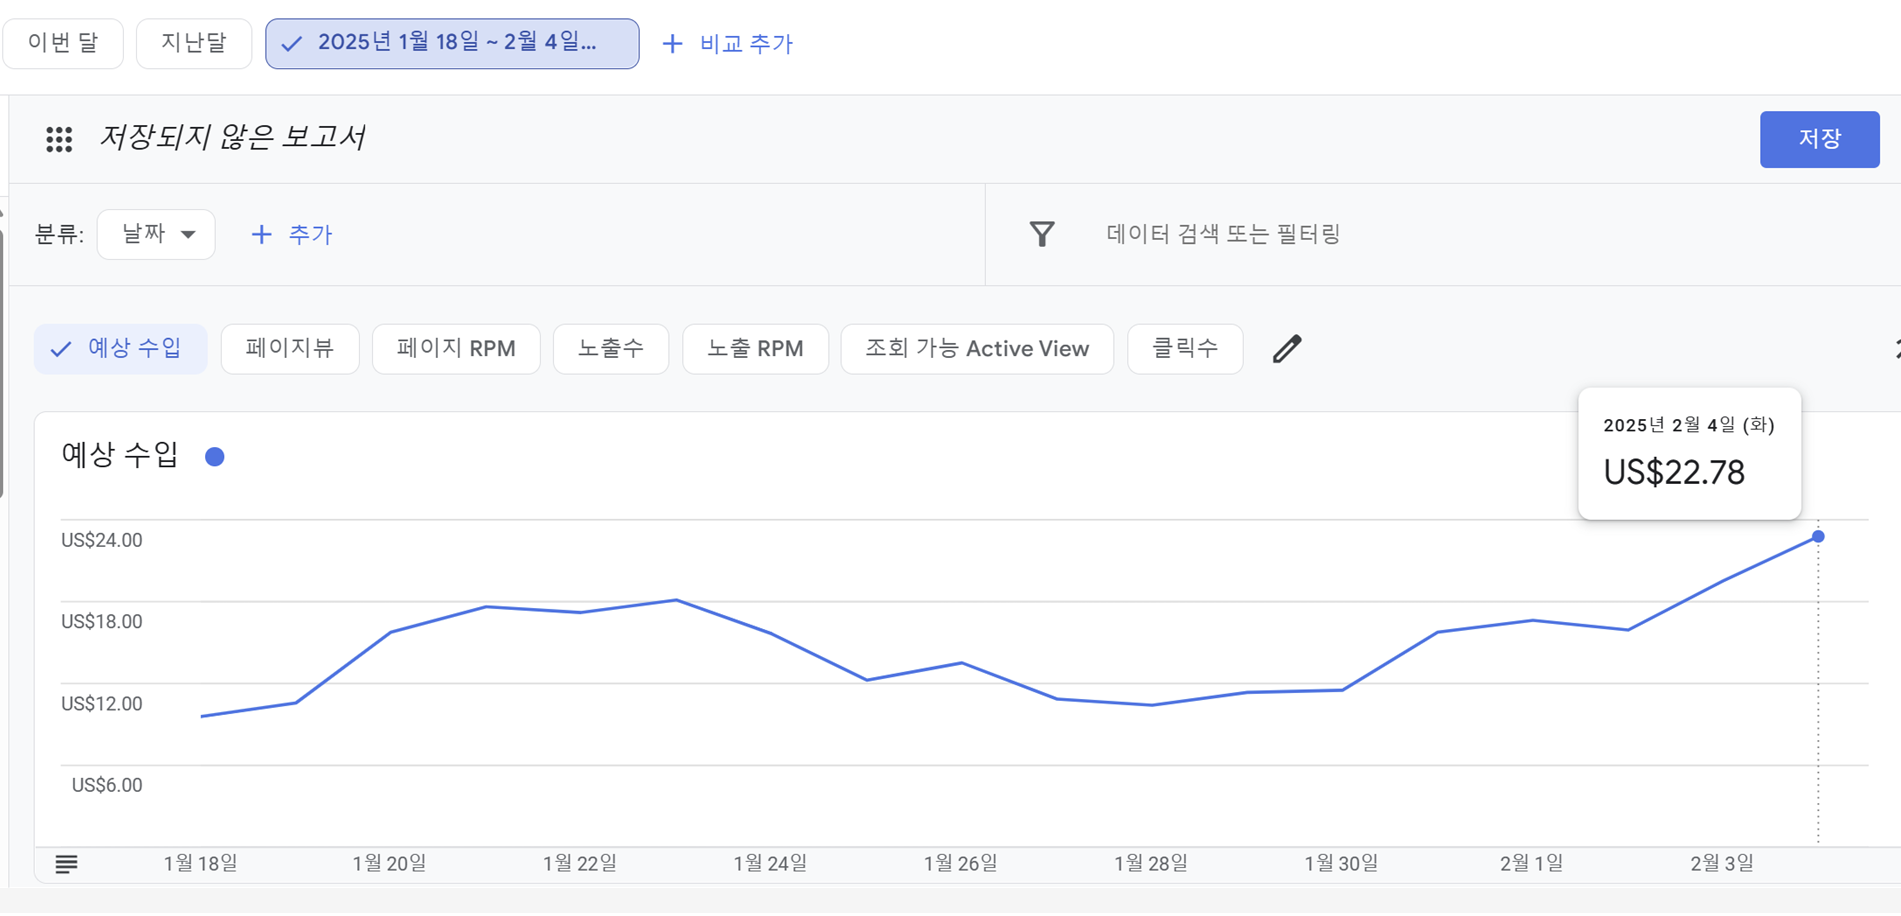The width and height of the screenshot is (1901, 916).
Task: Click the US$22.78 tooltip value
Action: click(1674, 472)
